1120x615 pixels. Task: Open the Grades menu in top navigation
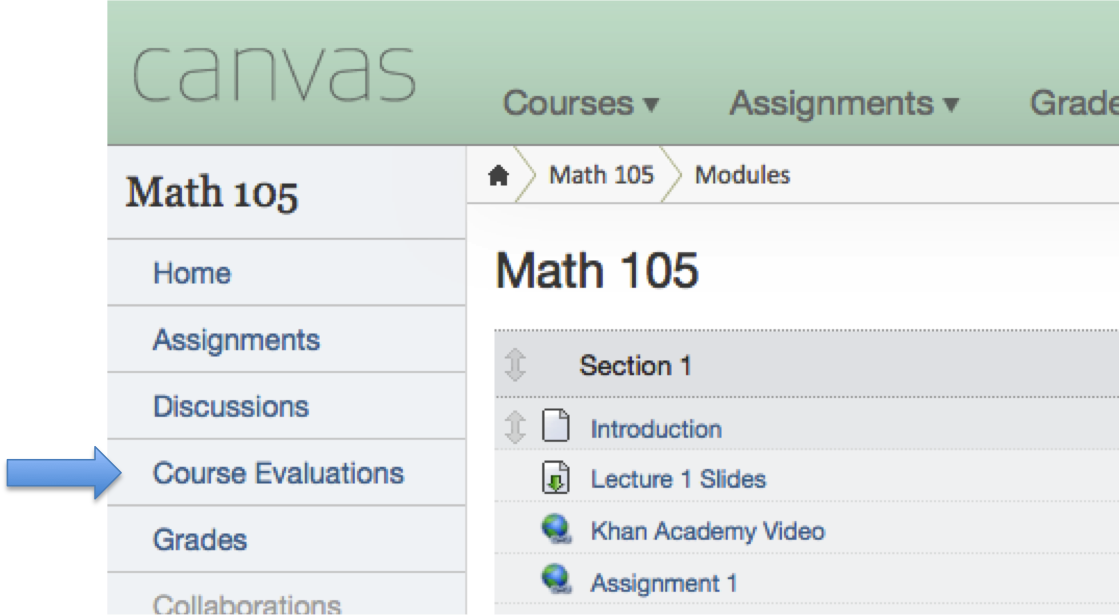(x=1074, y=103)
